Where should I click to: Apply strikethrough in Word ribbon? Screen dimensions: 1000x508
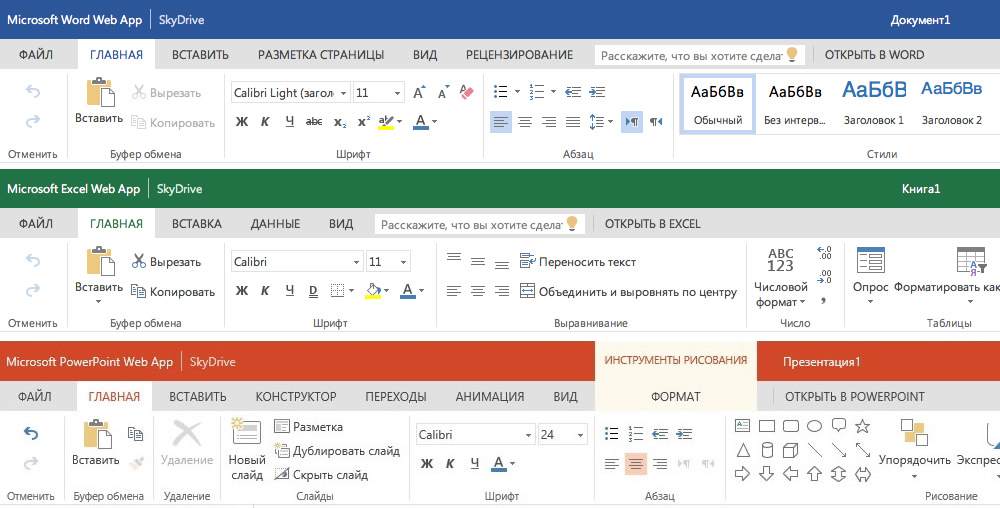(314, 121)
